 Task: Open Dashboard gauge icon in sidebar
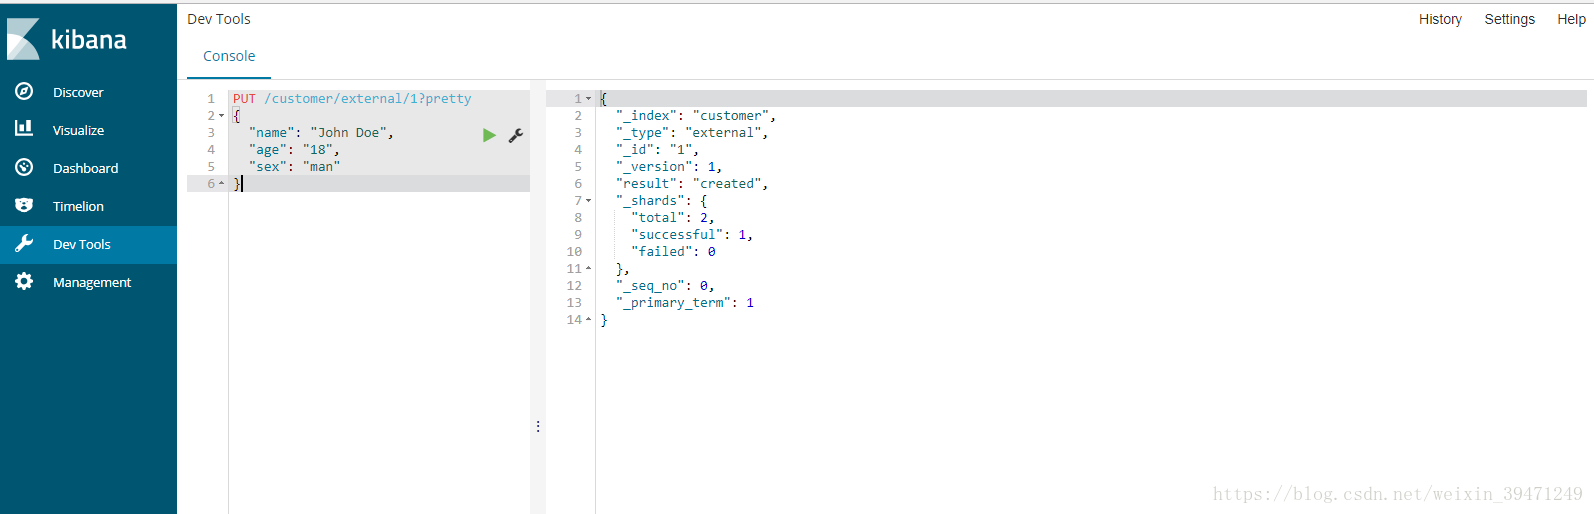tap(24, 167)
